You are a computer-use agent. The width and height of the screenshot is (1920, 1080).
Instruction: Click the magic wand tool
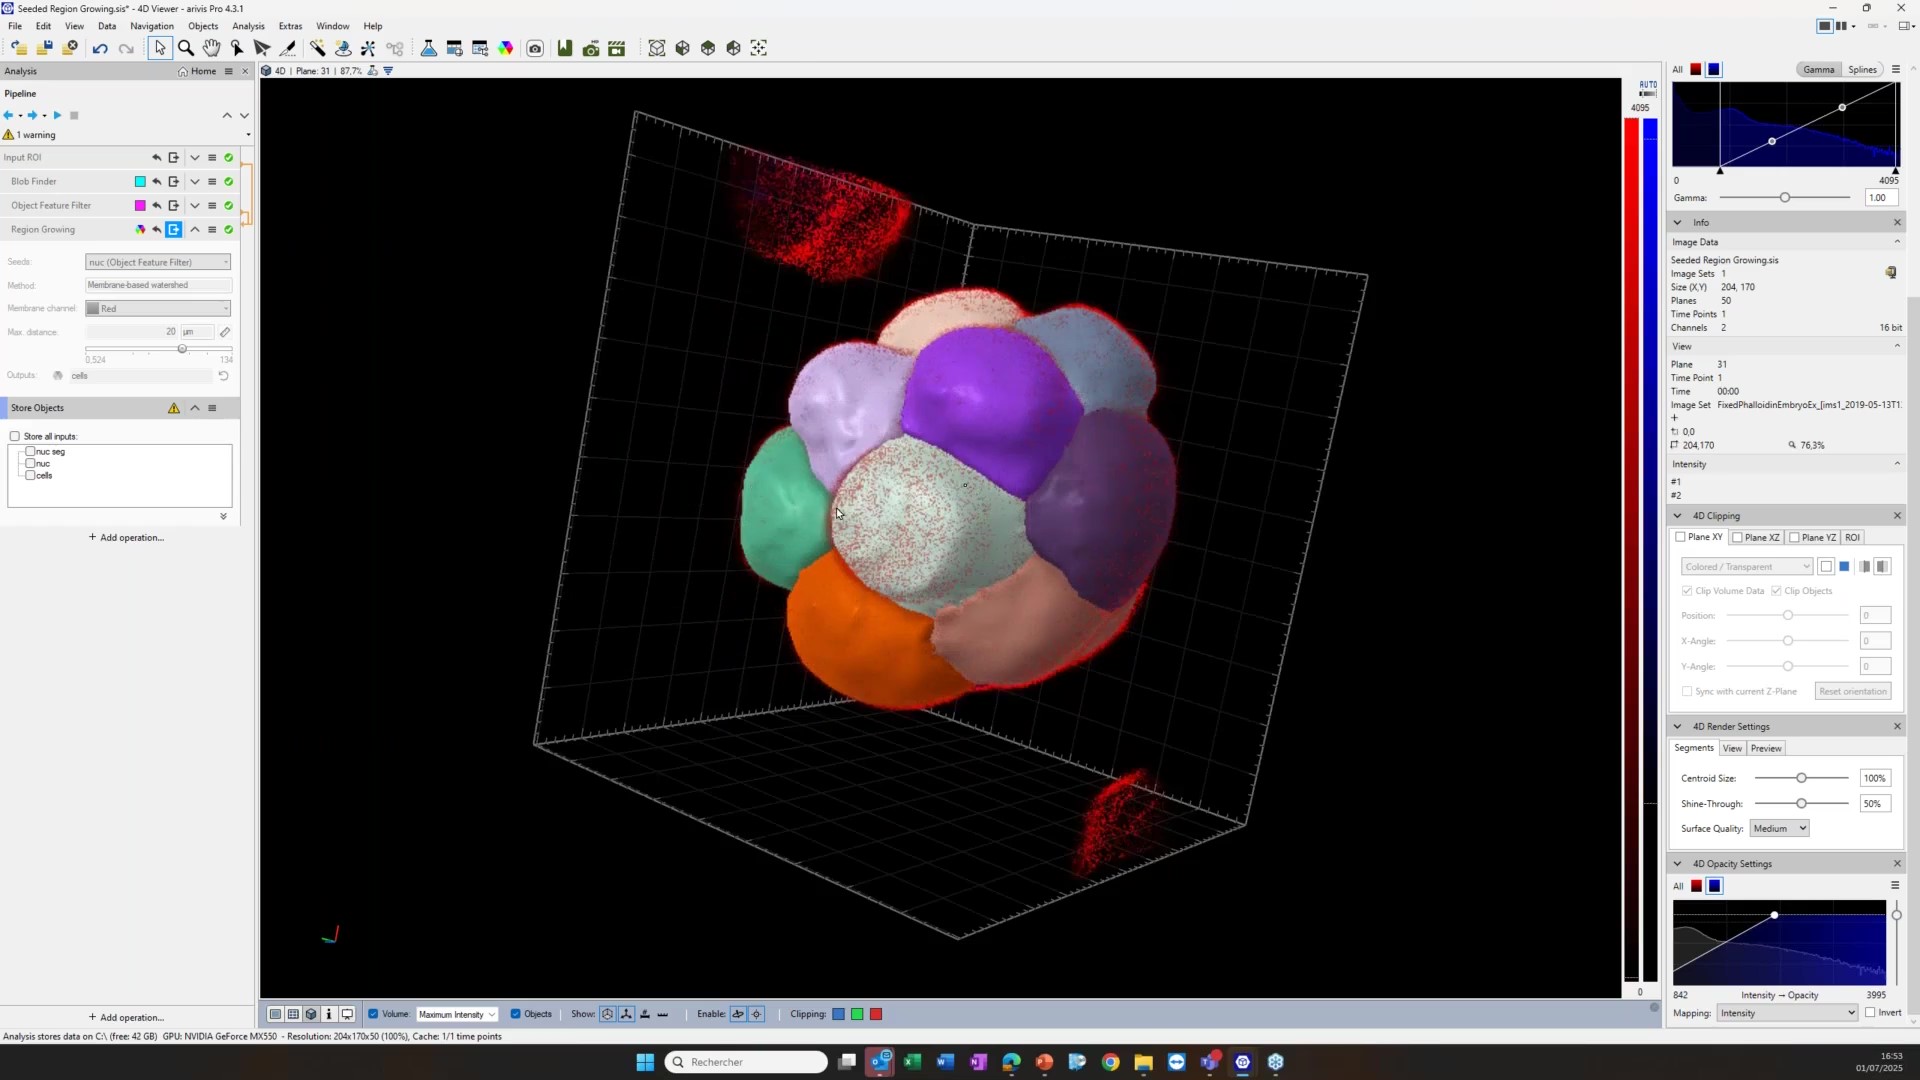(x=317, y=48)
